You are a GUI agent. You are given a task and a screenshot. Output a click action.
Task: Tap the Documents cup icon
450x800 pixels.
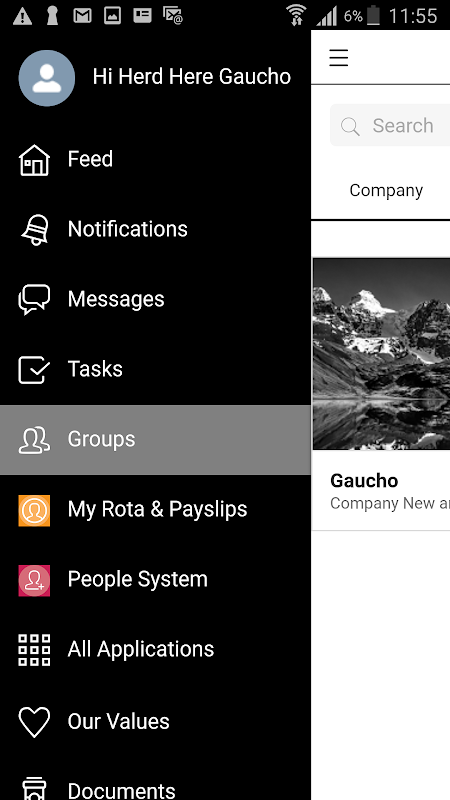pos(34,789)
